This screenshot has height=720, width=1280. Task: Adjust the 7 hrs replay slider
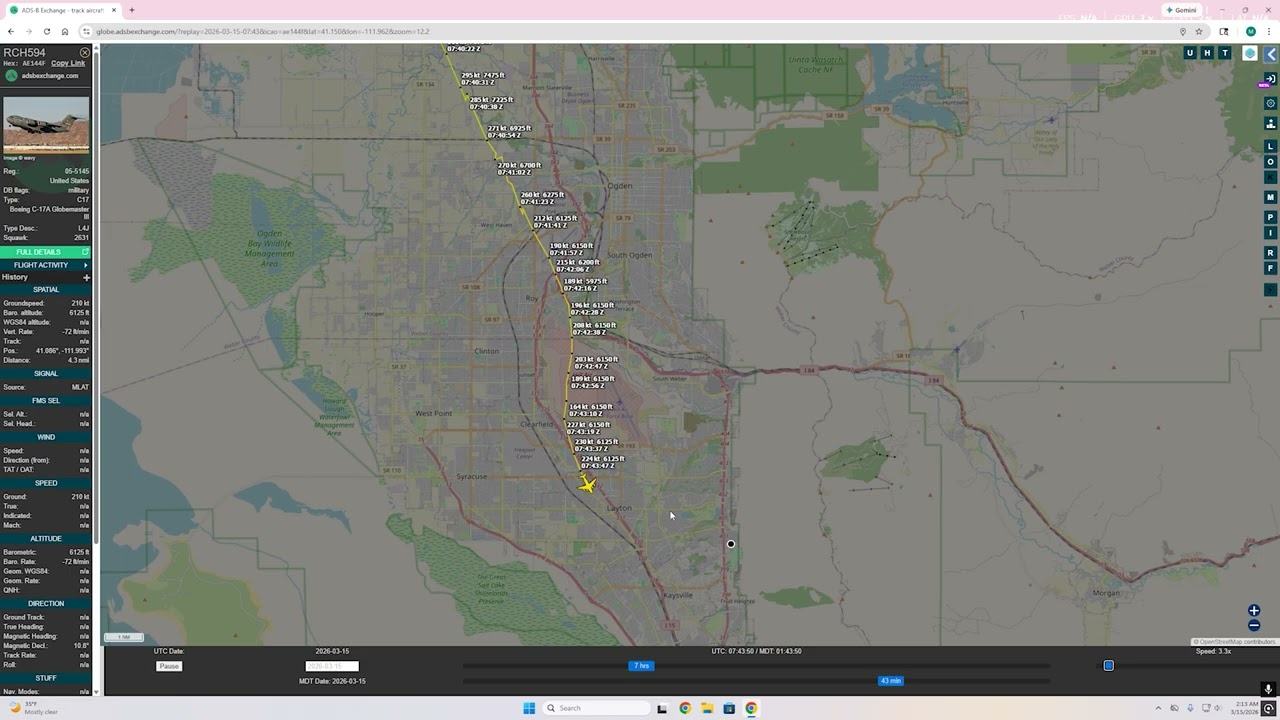pyautogui.click(x=641, y=666)
